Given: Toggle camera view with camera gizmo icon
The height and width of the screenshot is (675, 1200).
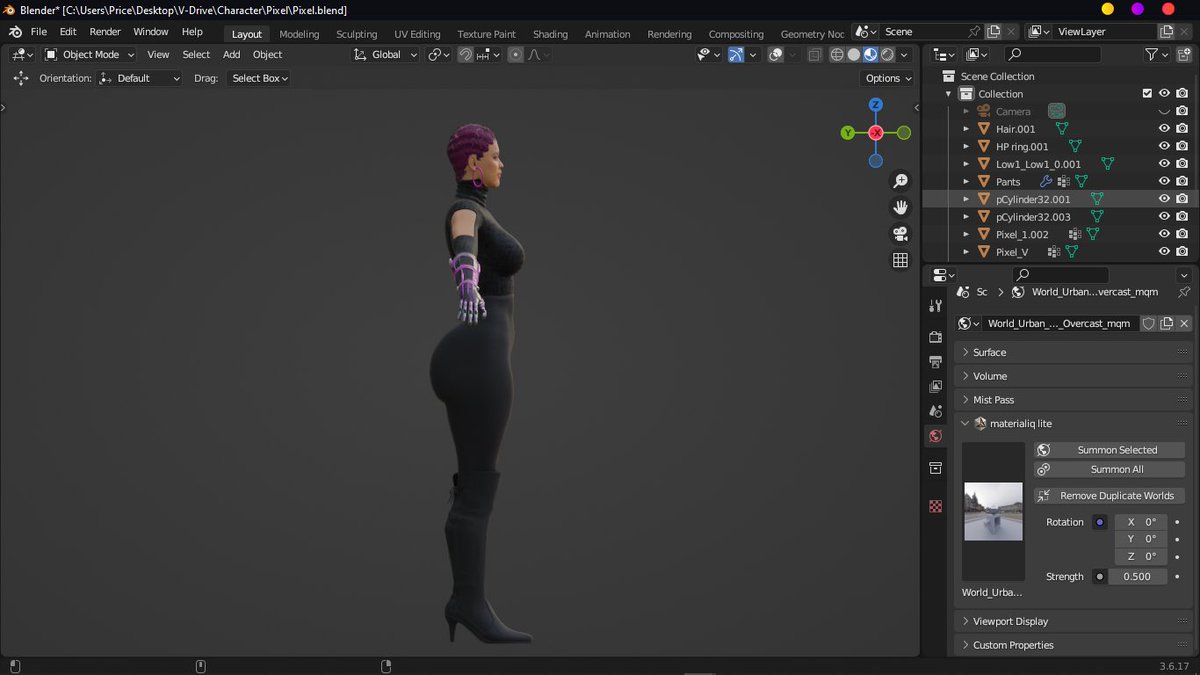Looking at the screenshot, I should pyautogui.click(x=900, y=233).
